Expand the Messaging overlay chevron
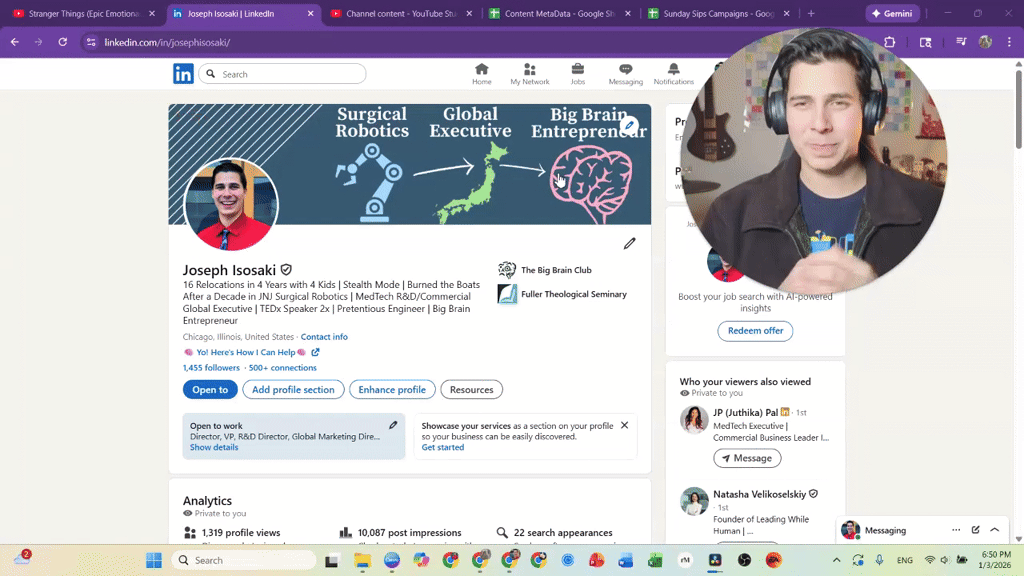This screenshot has width=1024, height=576. (x=995, y=530)
